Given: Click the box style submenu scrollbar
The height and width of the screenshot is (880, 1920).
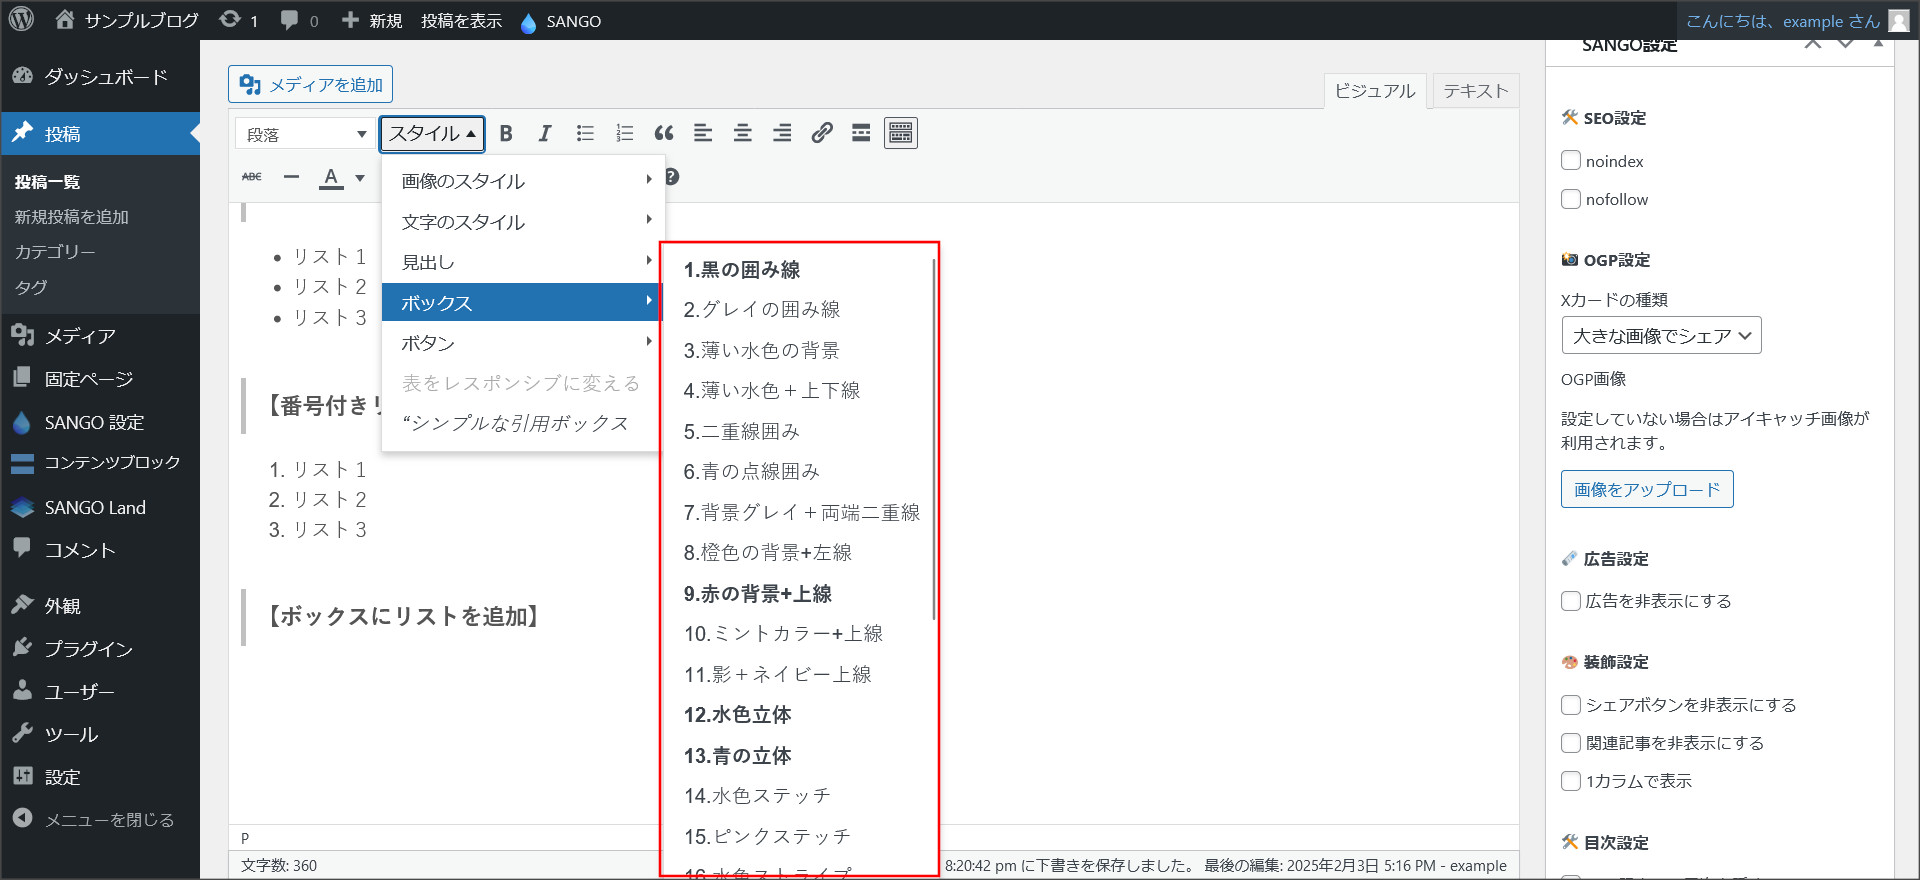Looking at the screenshot, I should pyautogui.click(x=934, y=440).
